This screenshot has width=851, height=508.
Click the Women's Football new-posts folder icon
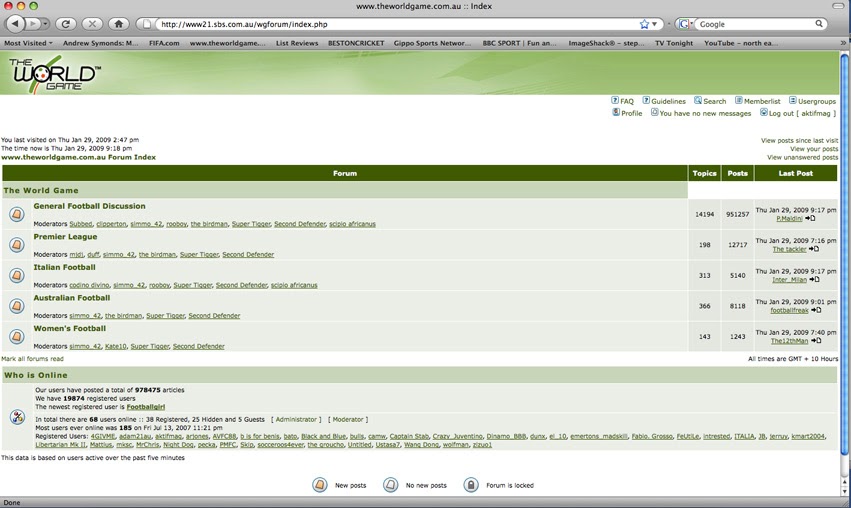(17, 336)
